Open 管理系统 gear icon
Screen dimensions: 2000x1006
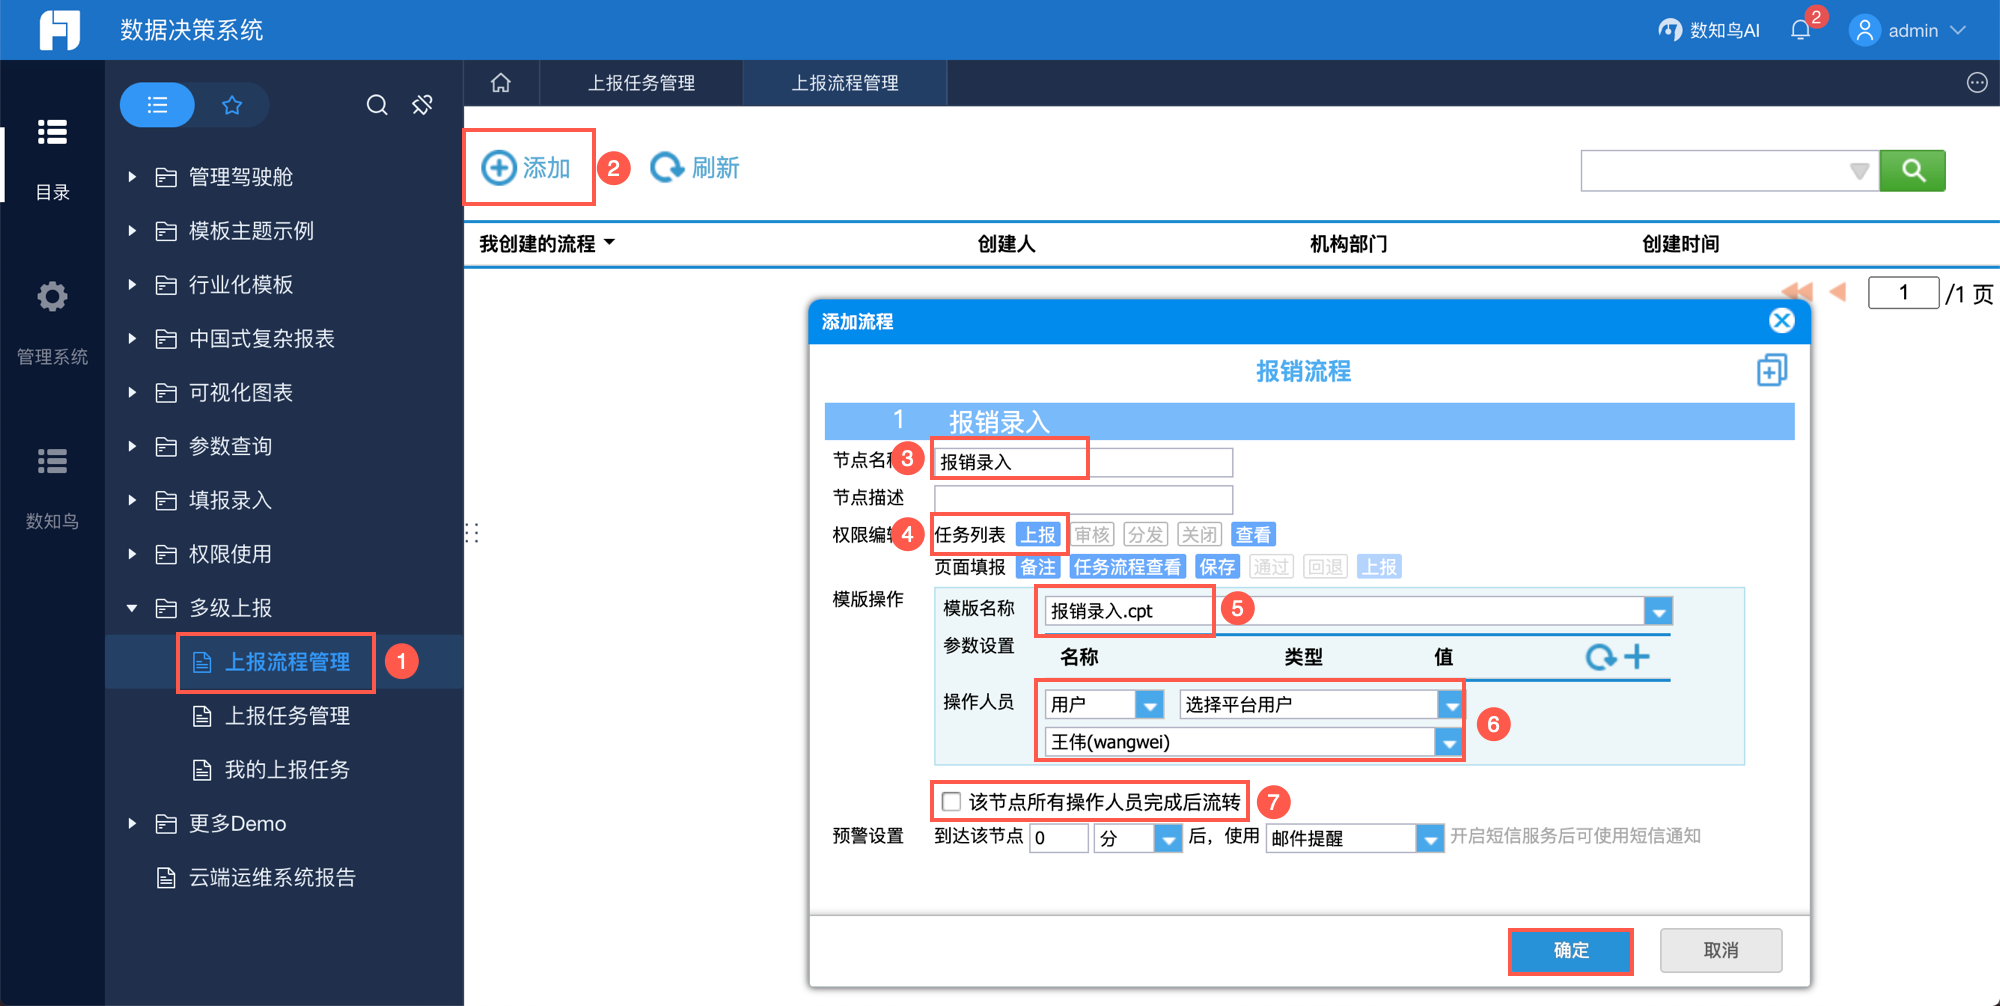click(52, 296)
